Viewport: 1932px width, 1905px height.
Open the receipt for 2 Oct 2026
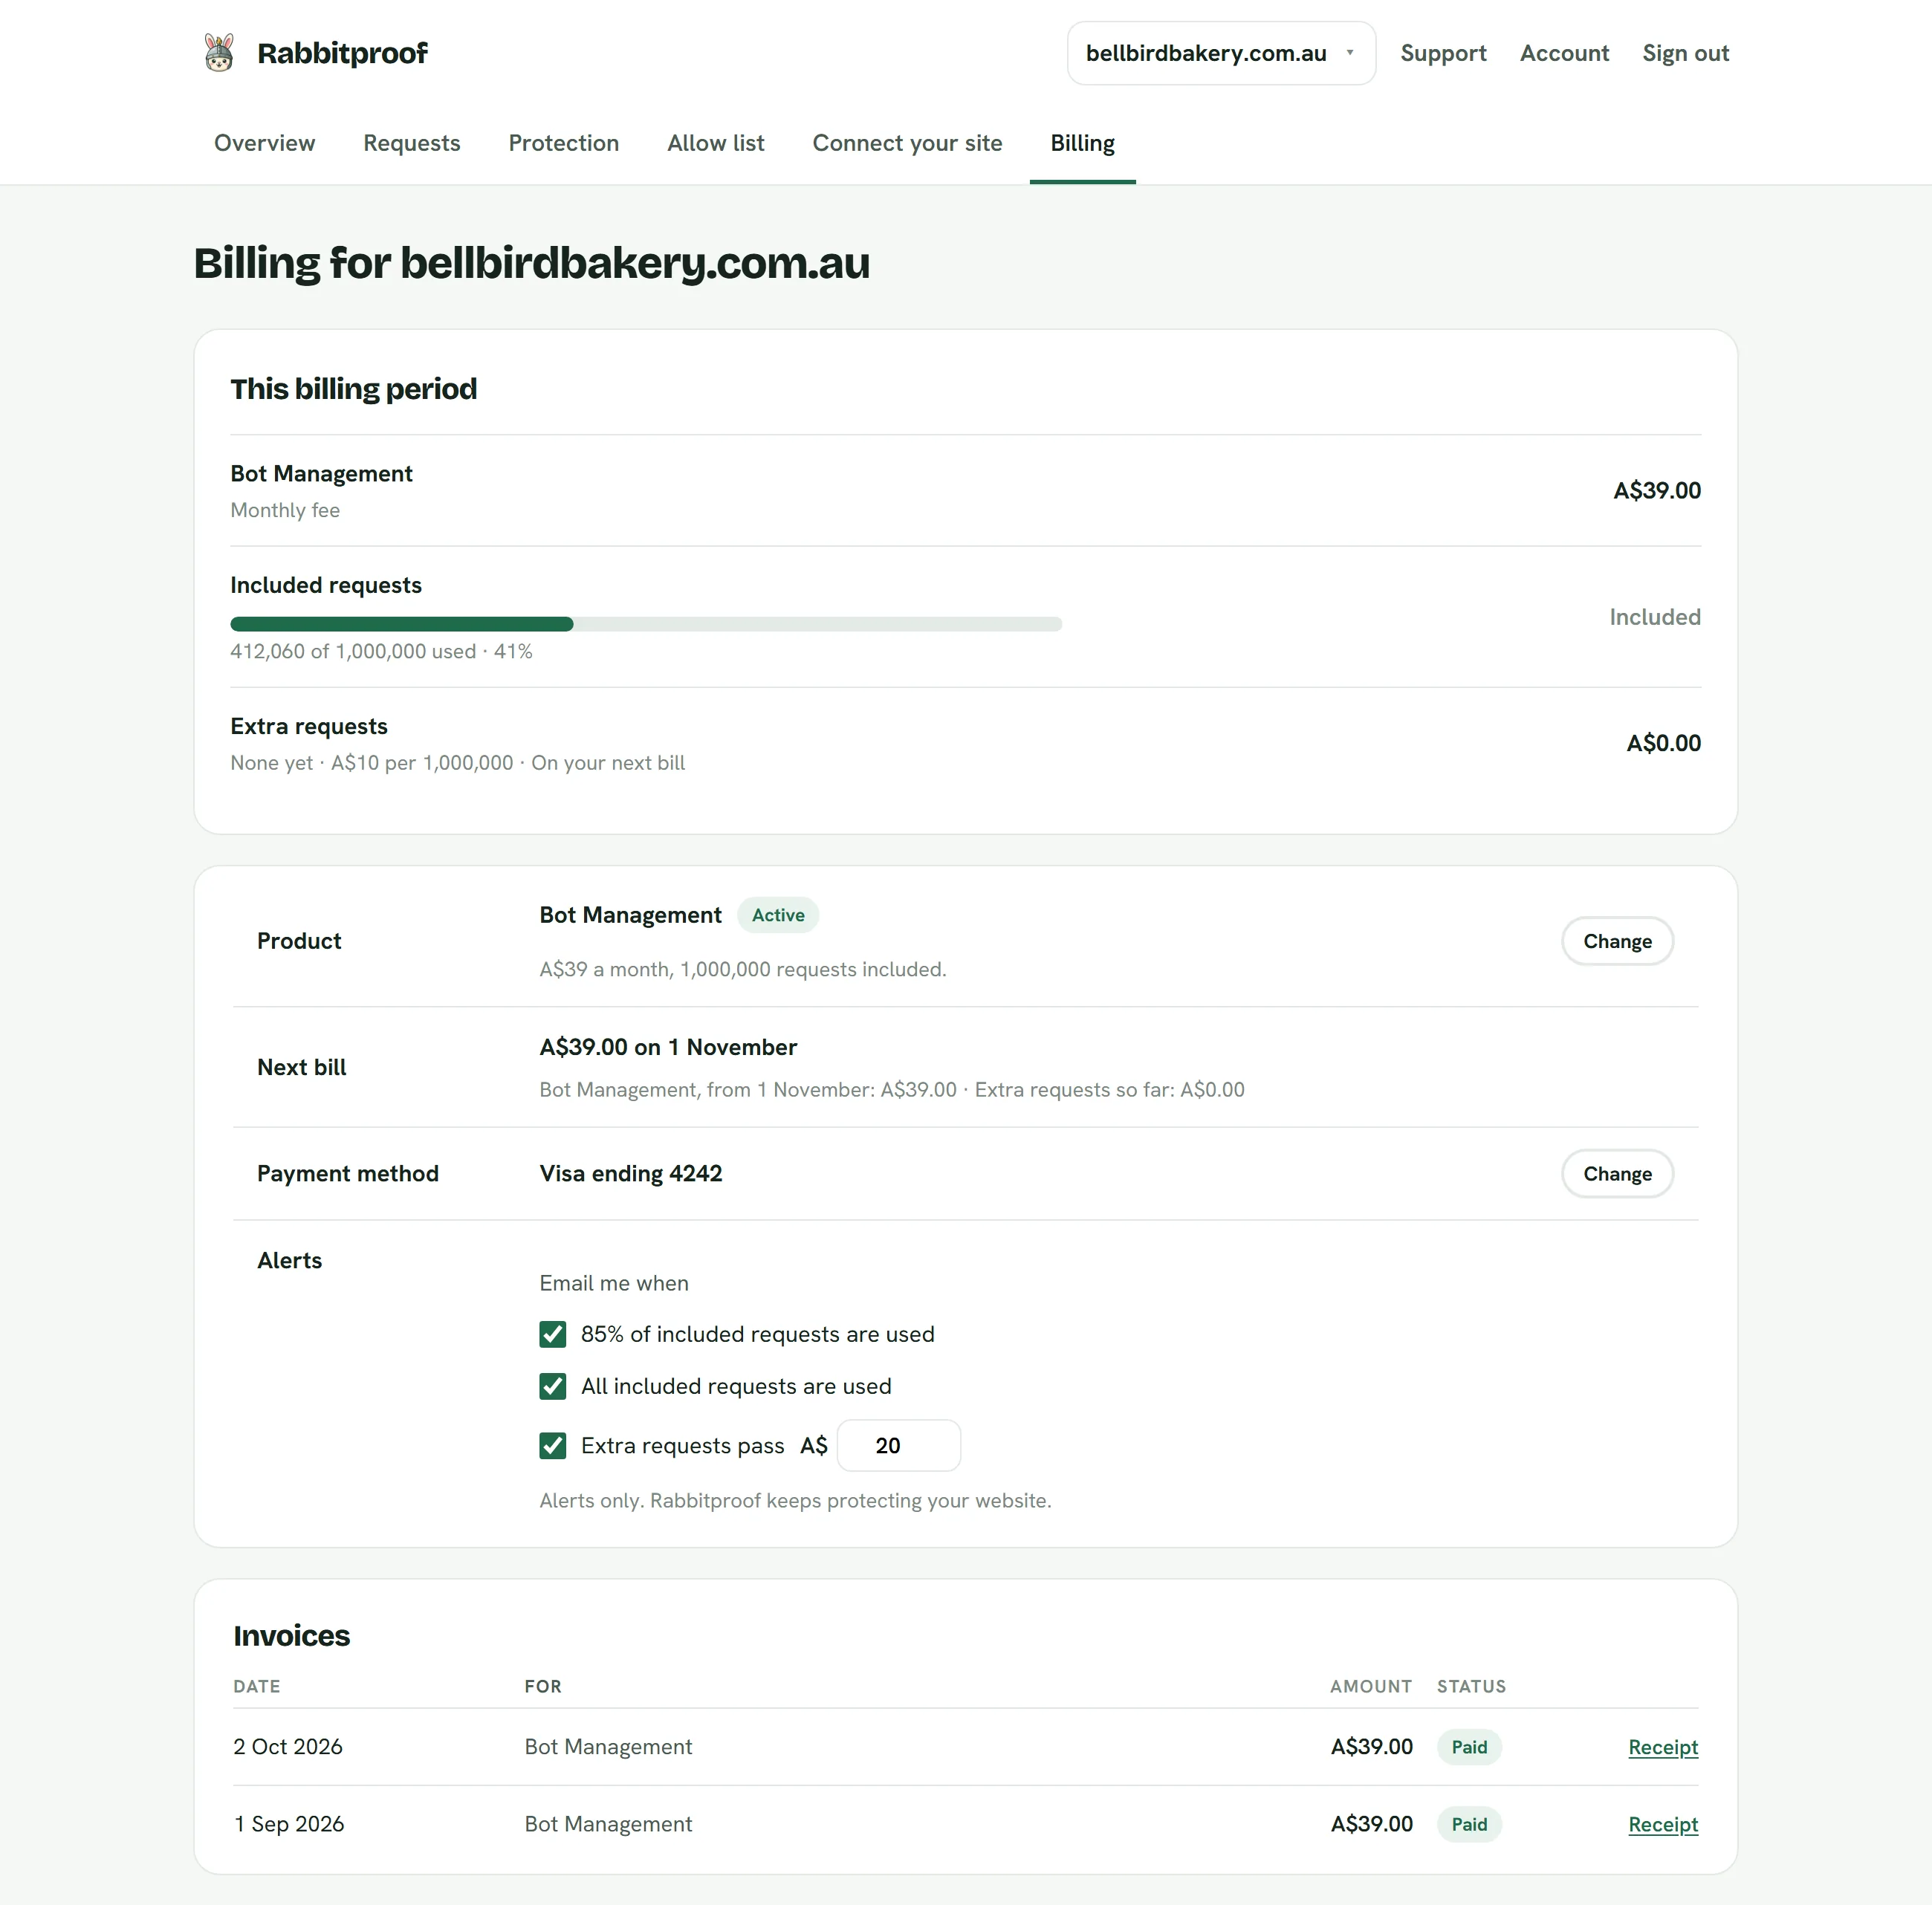click(x=1663, y=1747)
